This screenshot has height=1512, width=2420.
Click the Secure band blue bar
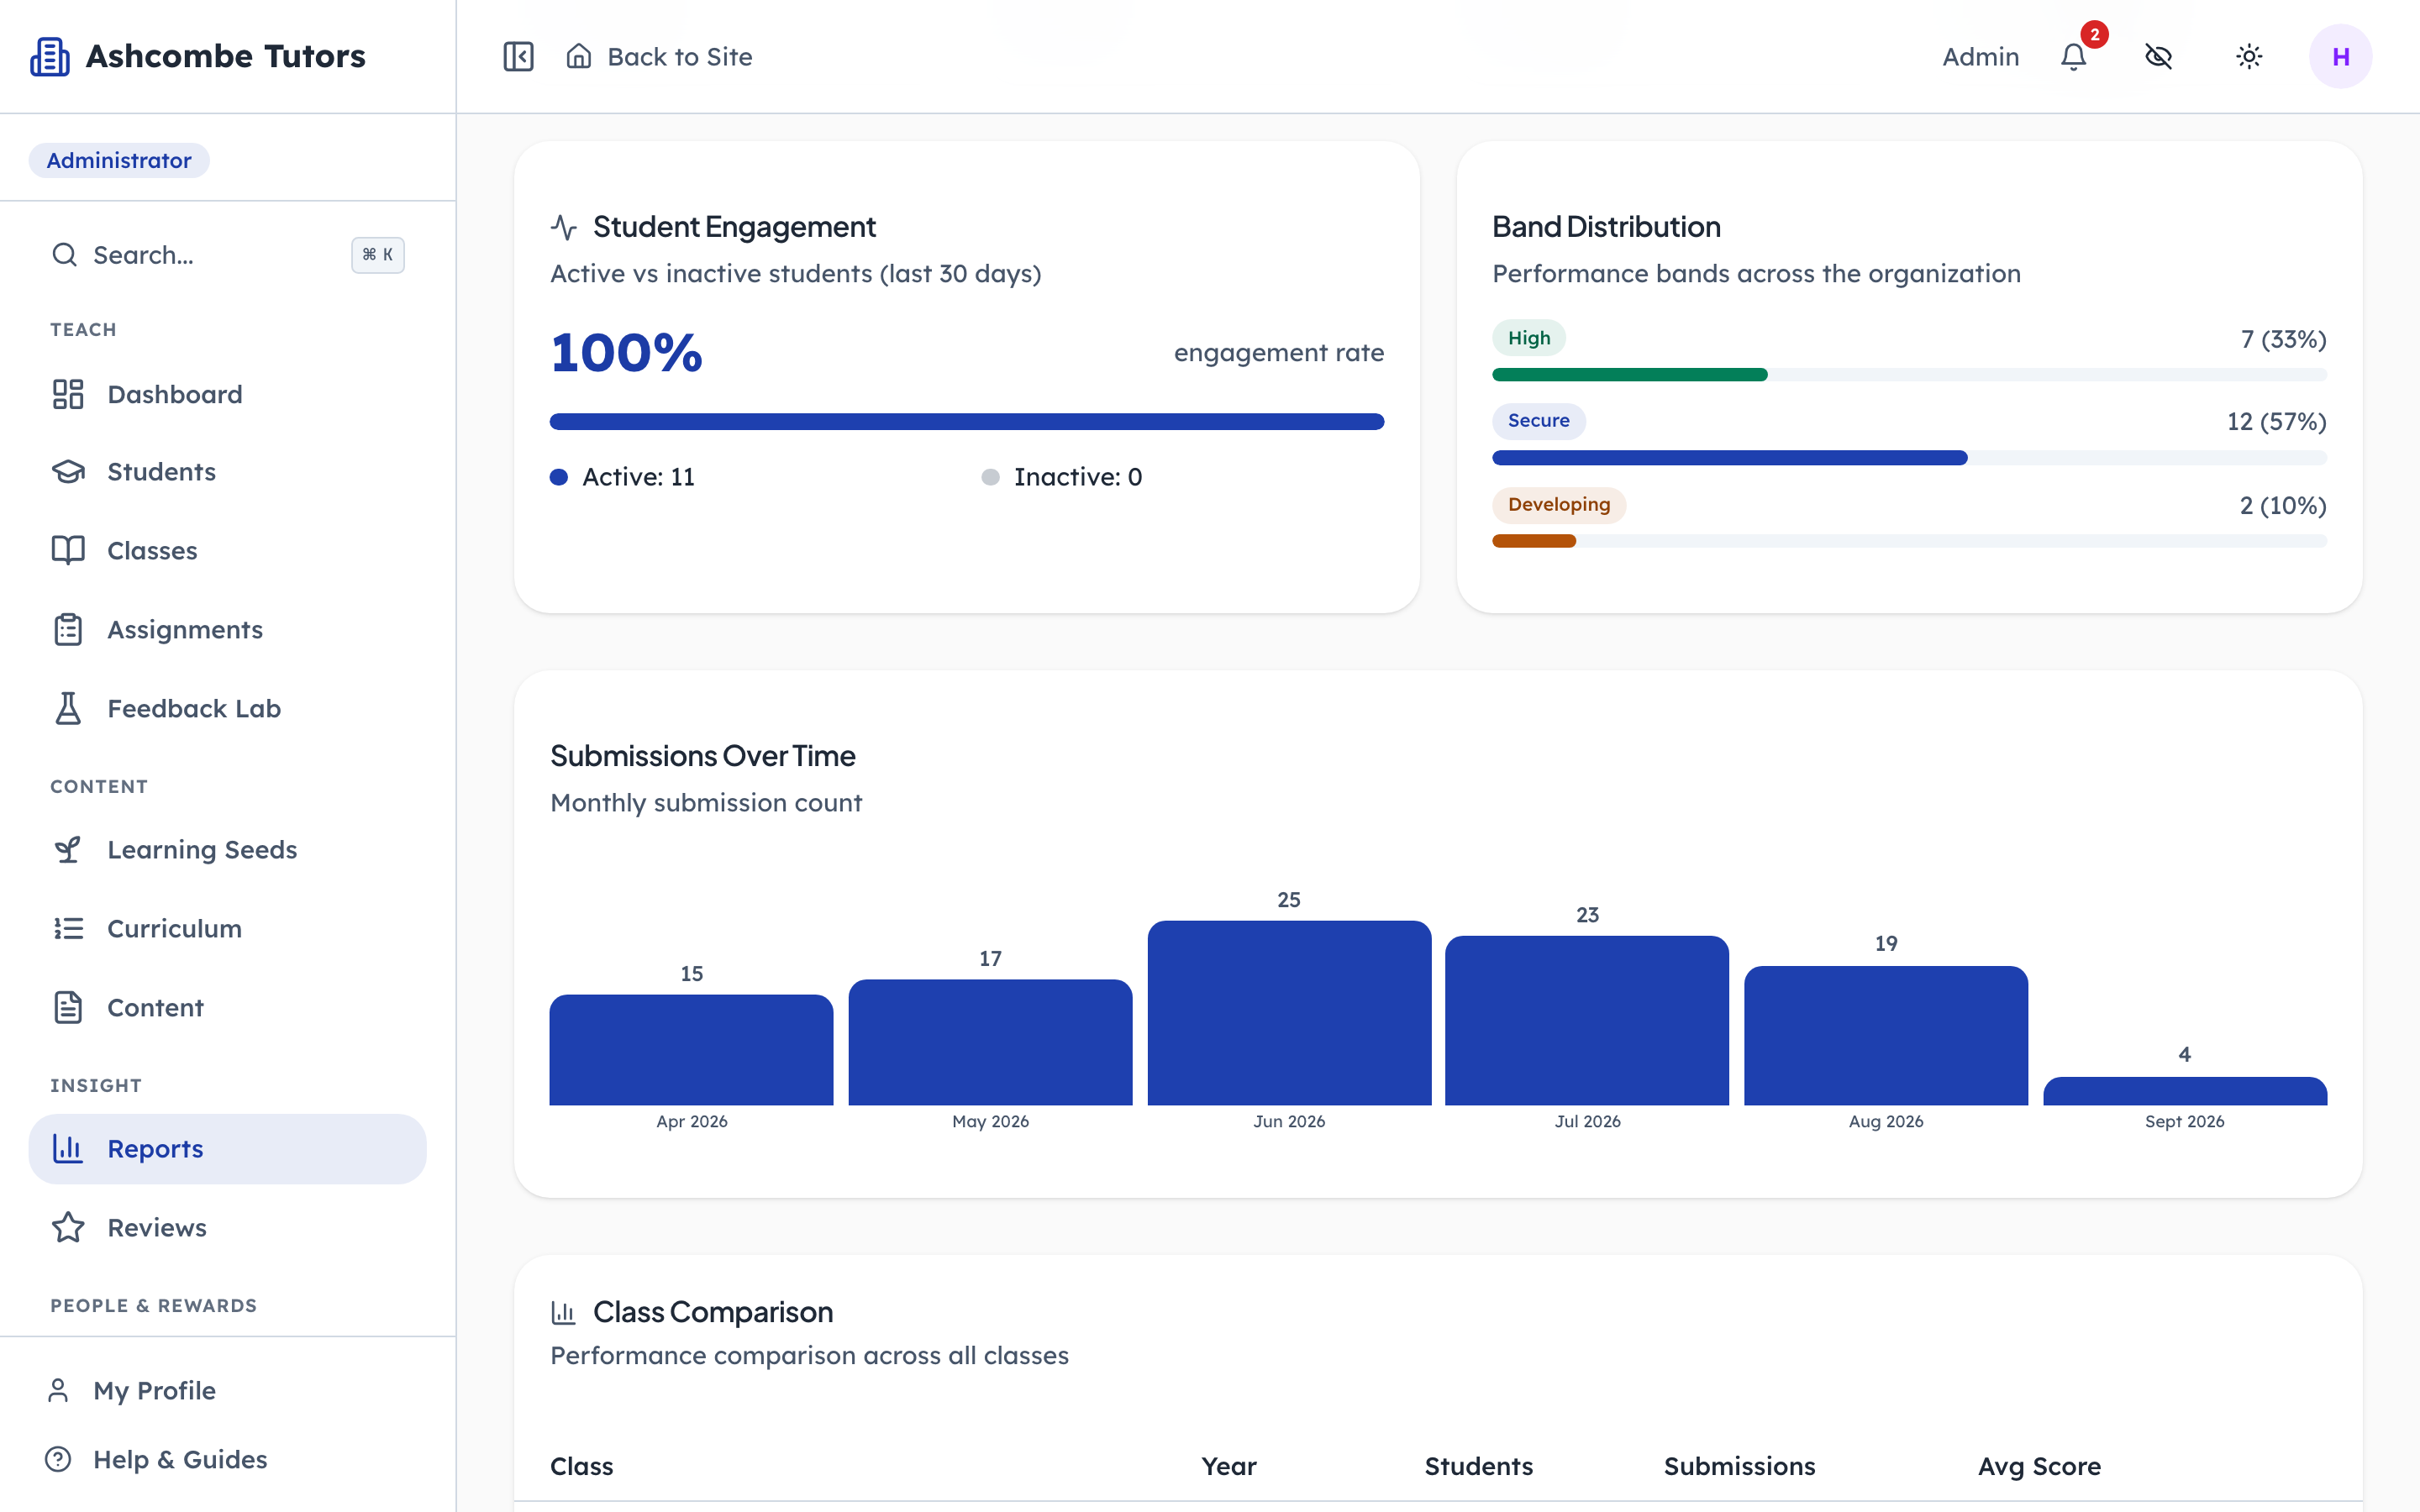click(1729, 458)
